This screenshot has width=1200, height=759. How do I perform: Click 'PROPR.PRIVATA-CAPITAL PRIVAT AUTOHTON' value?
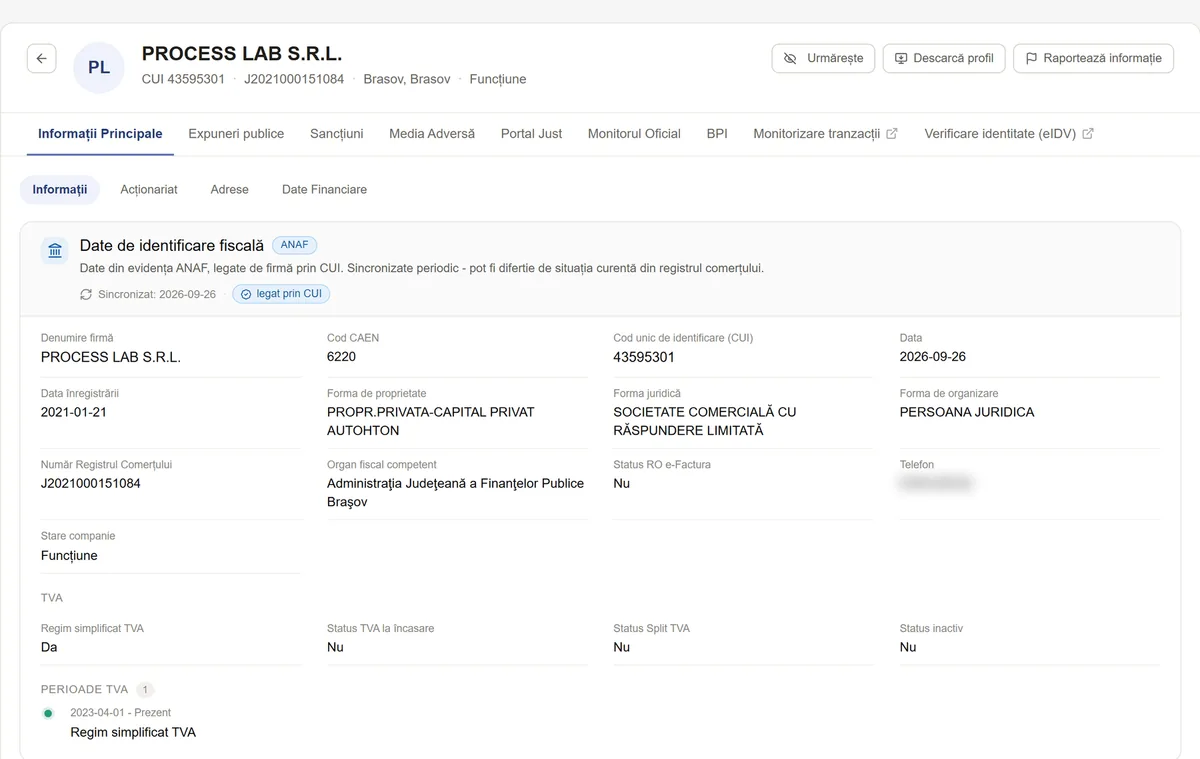tap(431, 421)
